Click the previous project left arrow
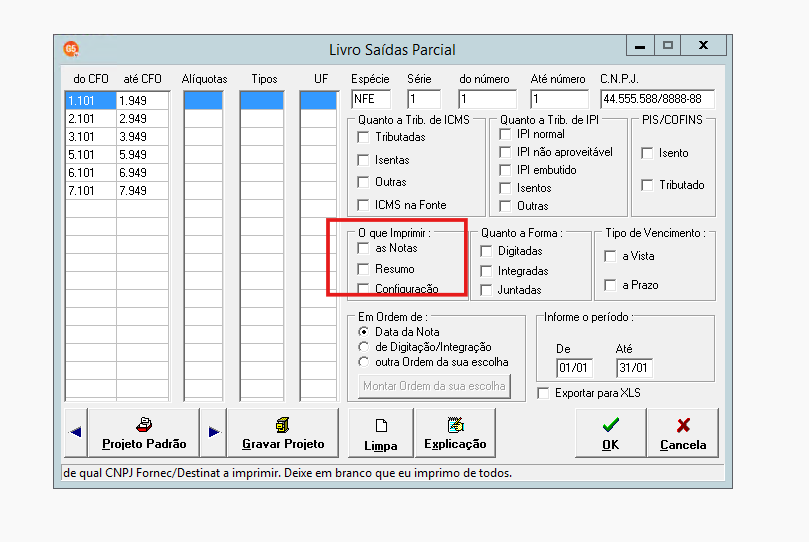Image resolution: width=809 pixels, height=542 pixels. pyautogui.click(x=76, y=432)
